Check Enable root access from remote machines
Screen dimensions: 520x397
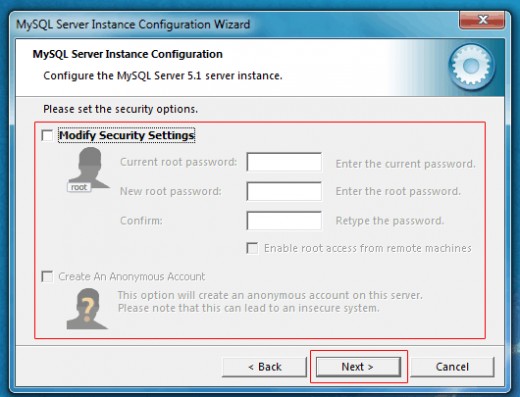click(252, 248)
